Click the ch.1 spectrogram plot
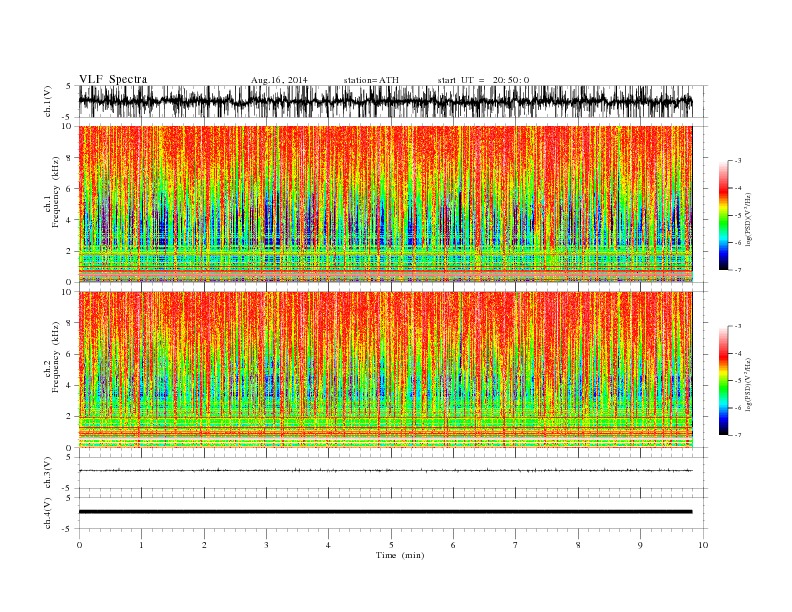The width and height of the screenshot is (792, 612). 385,204
